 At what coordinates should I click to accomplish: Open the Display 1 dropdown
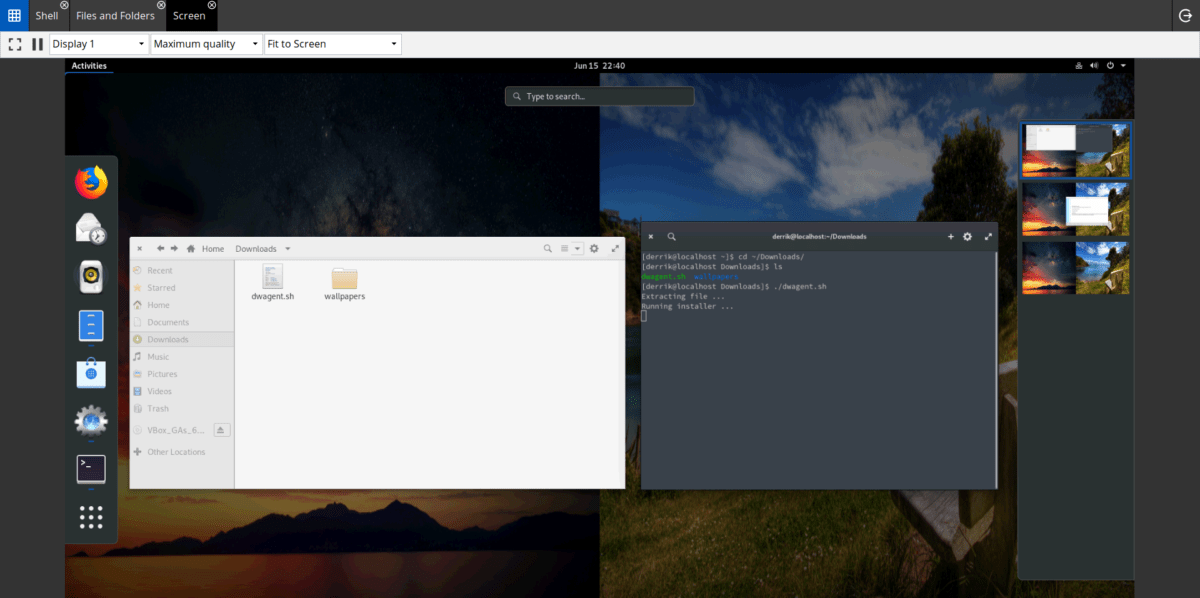tap(98, 44)
